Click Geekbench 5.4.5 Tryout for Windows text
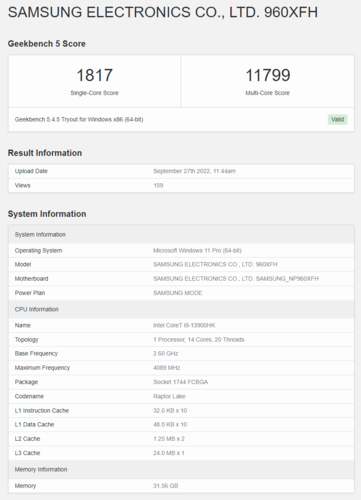361x500 pixels. click(79, 119)
